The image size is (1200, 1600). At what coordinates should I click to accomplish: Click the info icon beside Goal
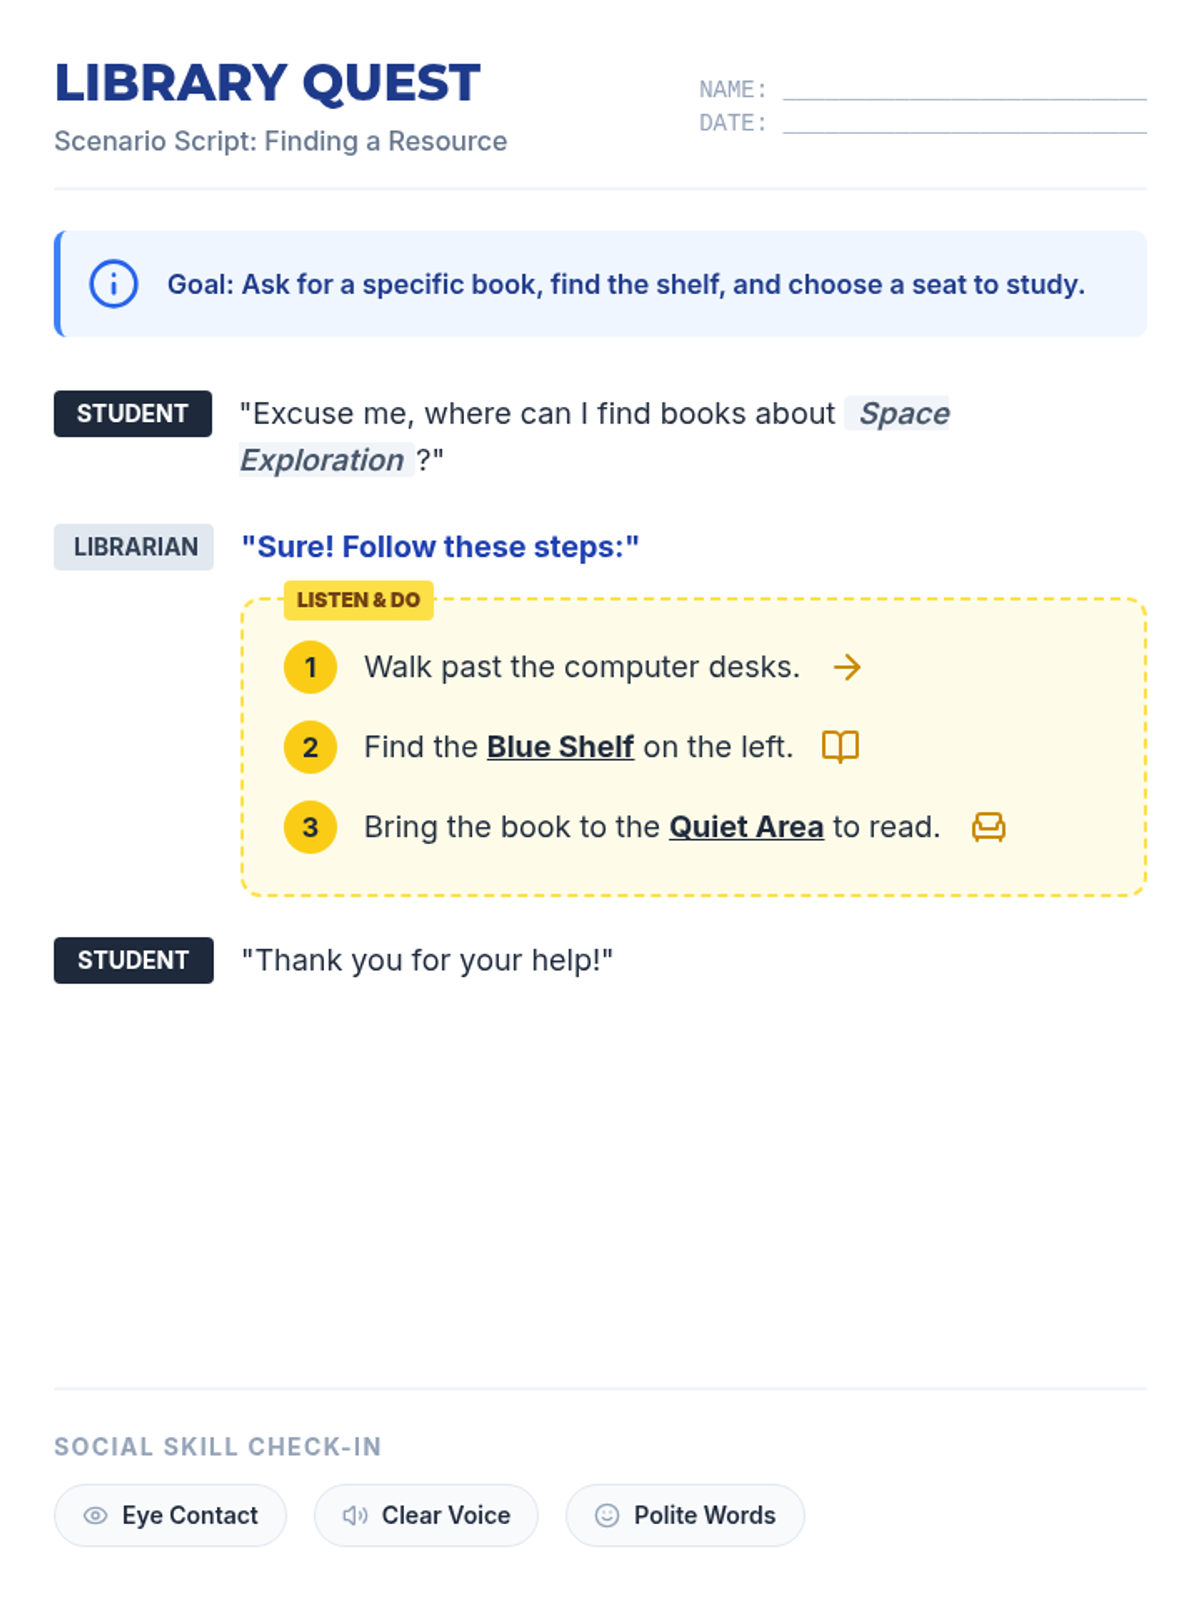coord(114,284)
